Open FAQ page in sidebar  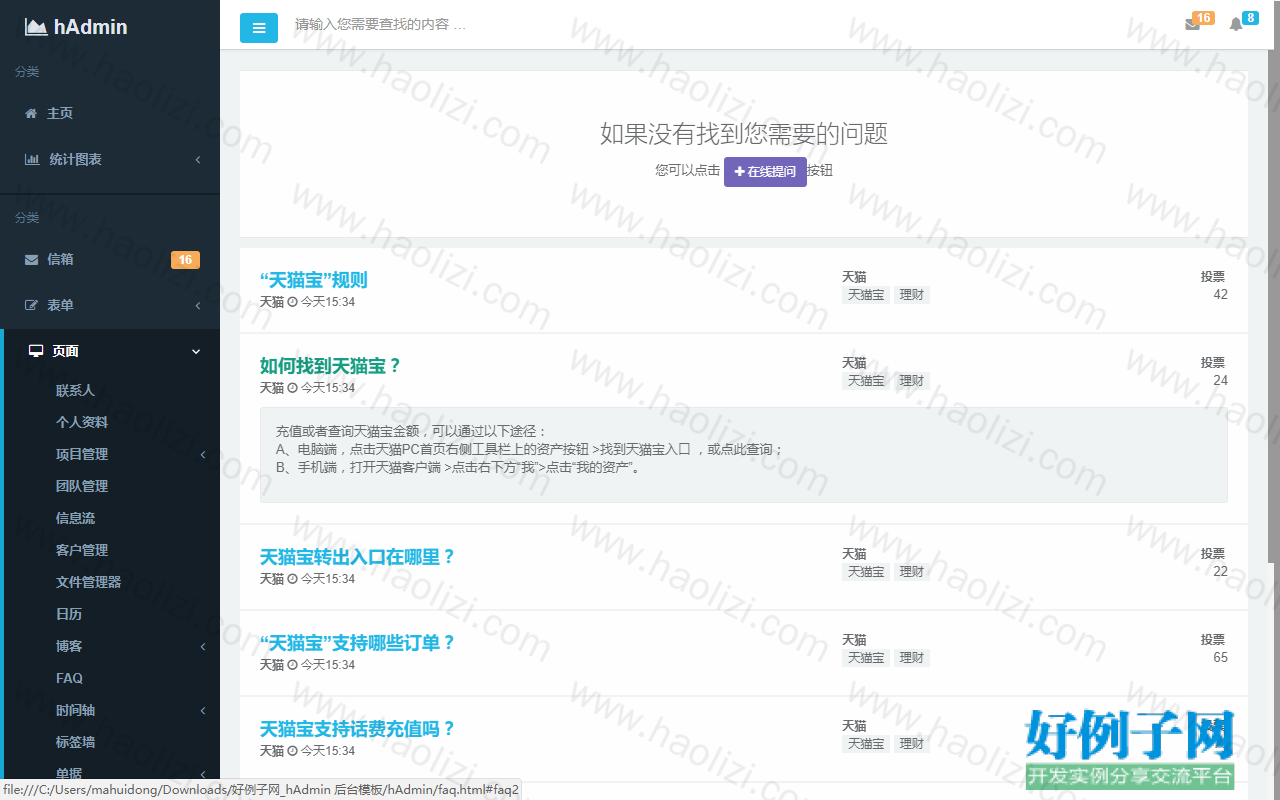(69, 678)
